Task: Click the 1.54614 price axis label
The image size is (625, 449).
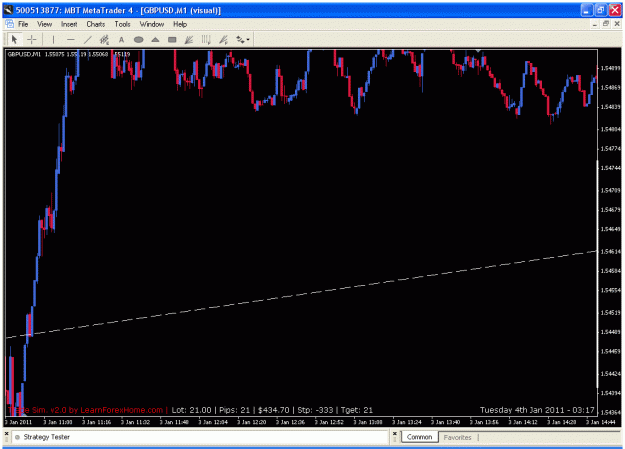Action: pos(610,252)
